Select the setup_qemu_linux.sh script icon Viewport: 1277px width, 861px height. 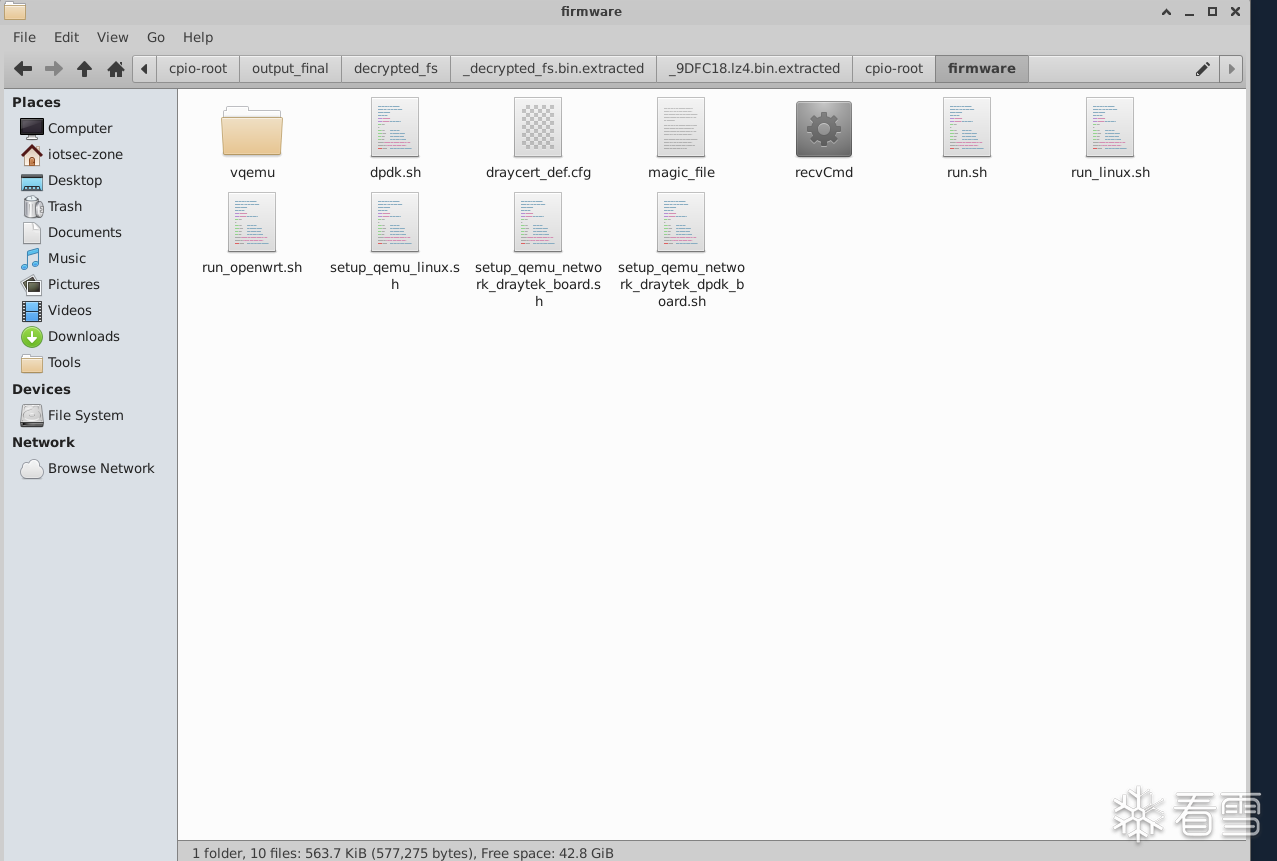coord(395,222)
